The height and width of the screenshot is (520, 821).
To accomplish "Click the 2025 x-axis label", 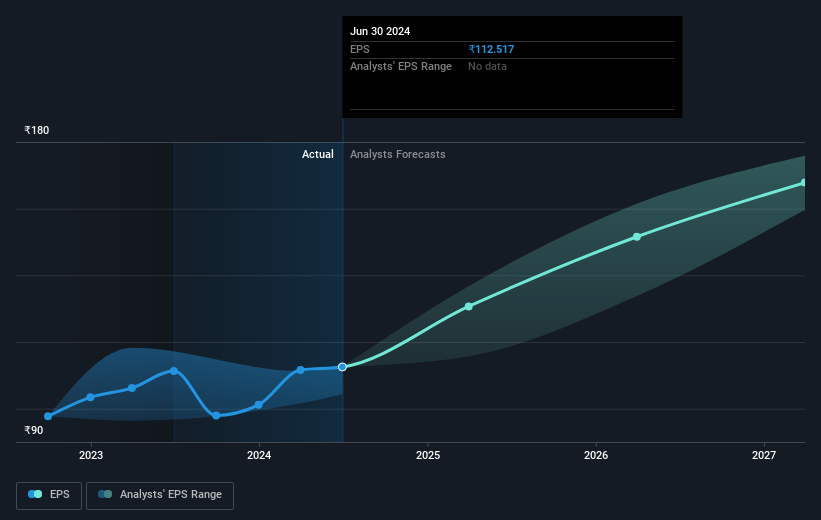I will pos(428,455).
